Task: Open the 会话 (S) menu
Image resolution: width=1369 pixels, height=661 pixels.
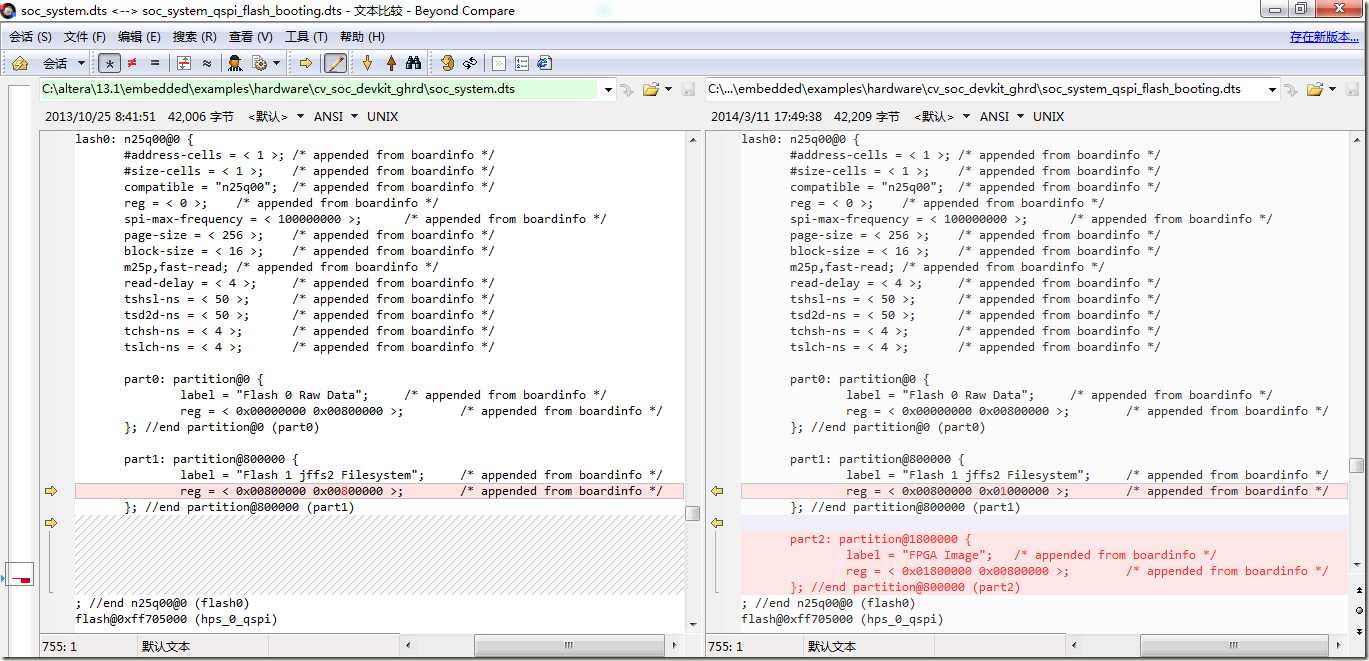Action: (x=30, y=37)
